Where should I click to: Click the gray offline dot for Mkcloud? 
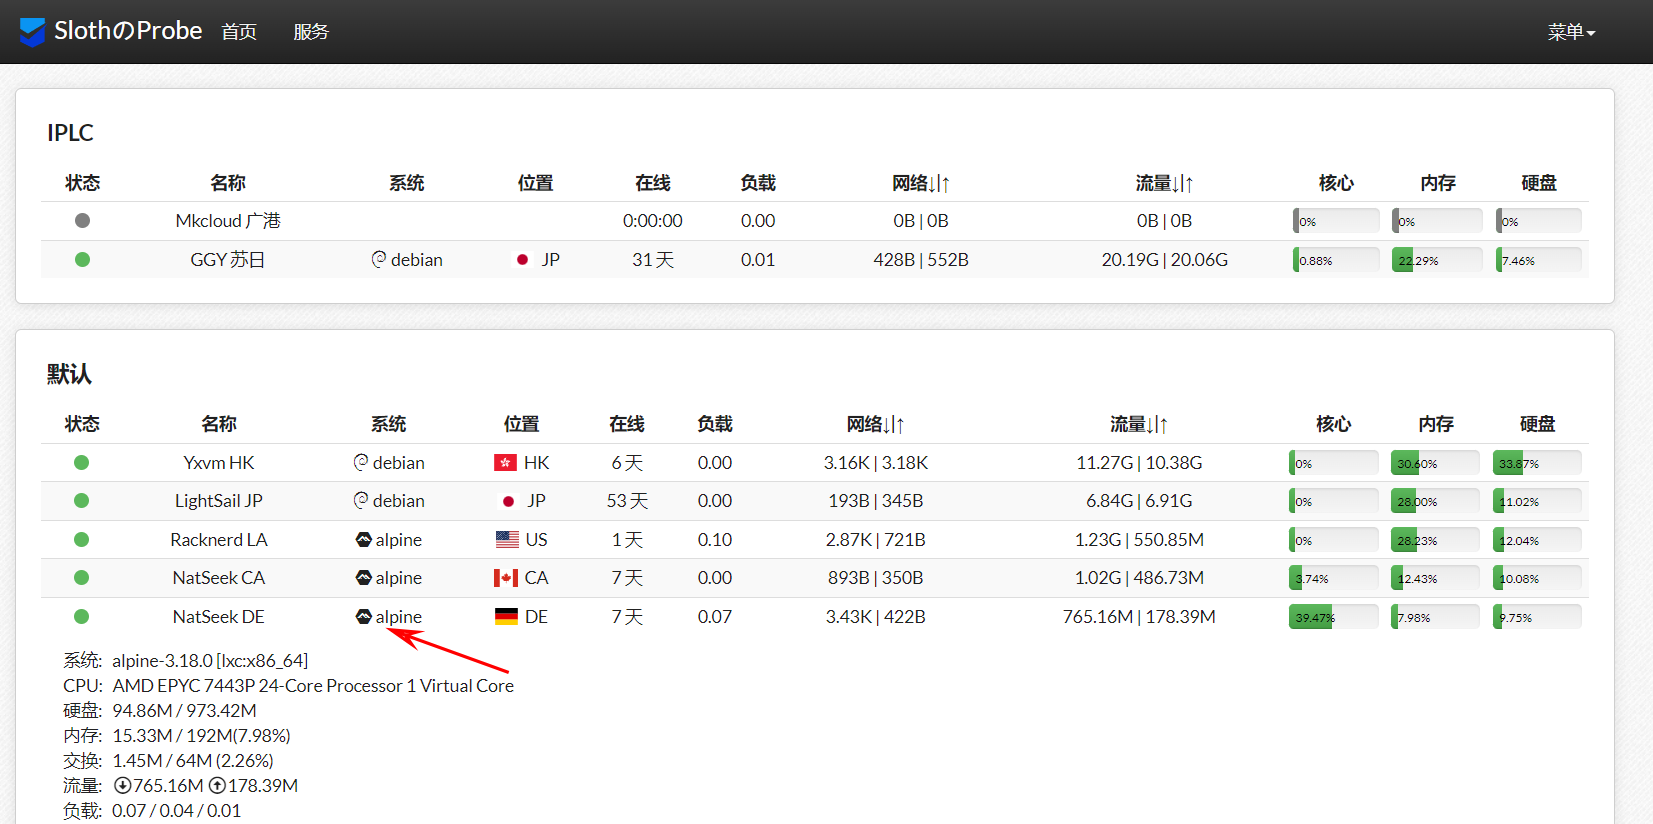82,221
